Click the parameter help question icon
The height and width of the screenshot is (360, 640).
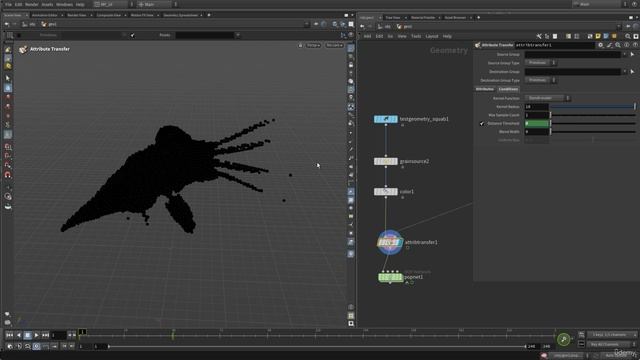pos(635,45)
